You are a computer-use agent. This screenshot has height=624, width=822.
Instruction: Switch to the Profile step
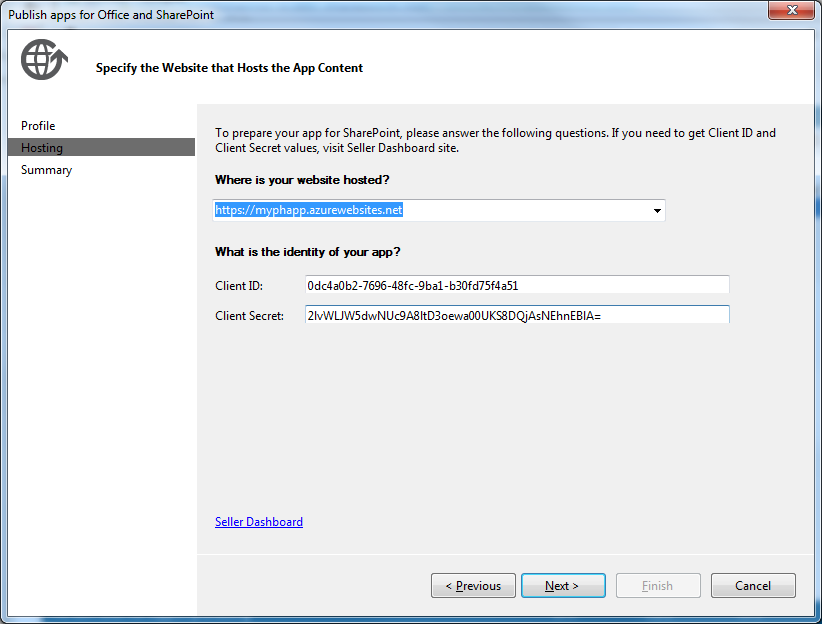tap(37, 126)
